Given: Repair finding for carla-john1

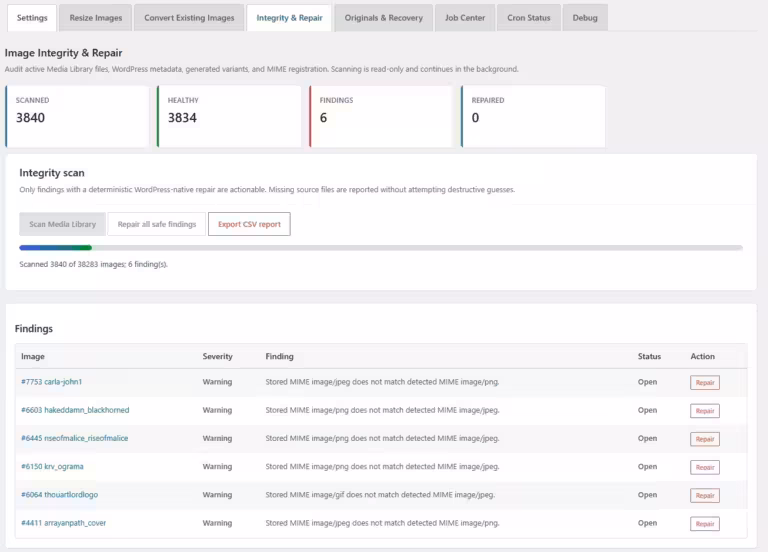Looking at the screenshot, I should pyautogui.click(x=705, y=383).
